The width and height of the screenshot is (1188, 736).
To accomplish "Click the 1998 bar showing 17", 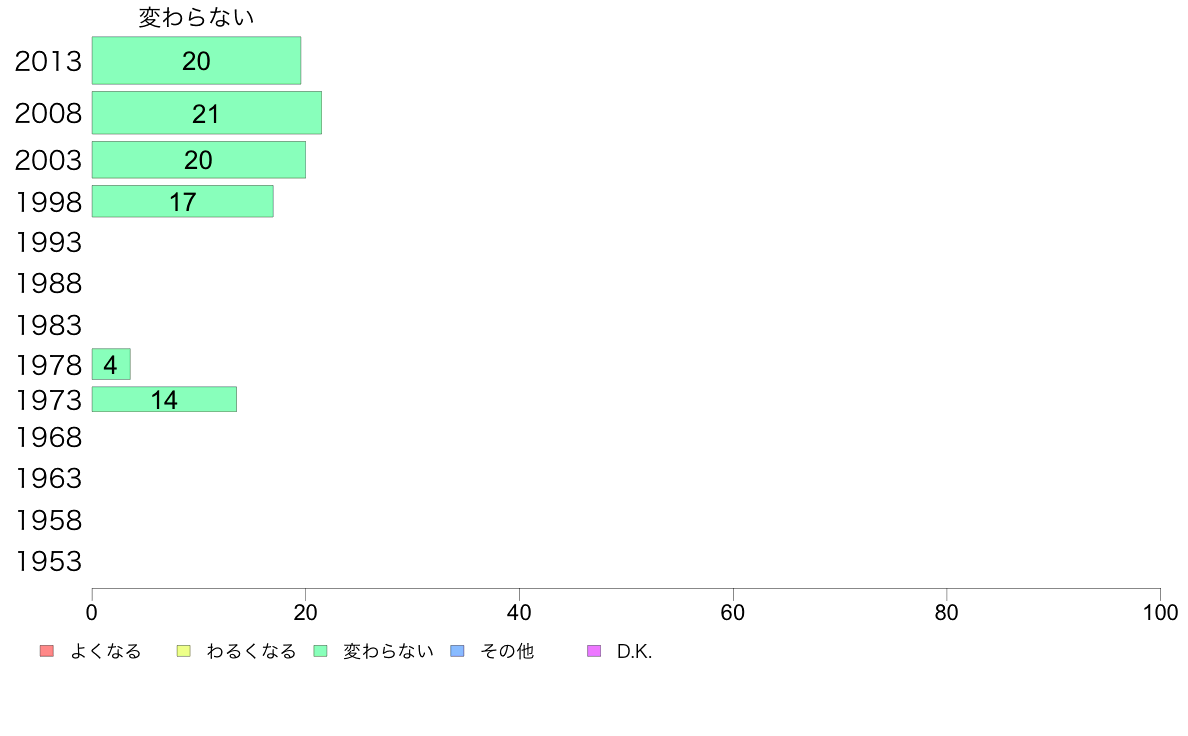I will coord(182,201).
